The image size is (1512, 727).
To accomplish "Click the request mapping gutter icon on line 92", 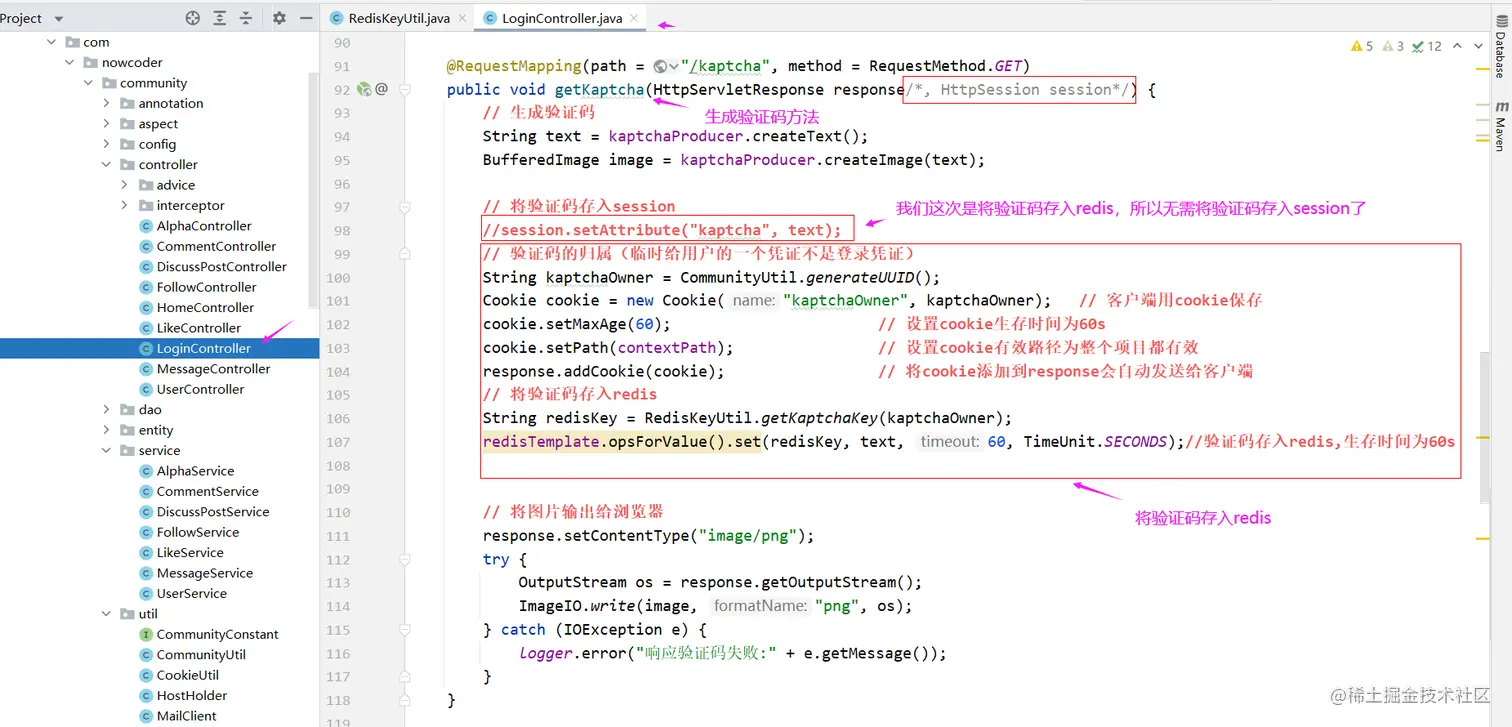I will [x=364, y=89].
